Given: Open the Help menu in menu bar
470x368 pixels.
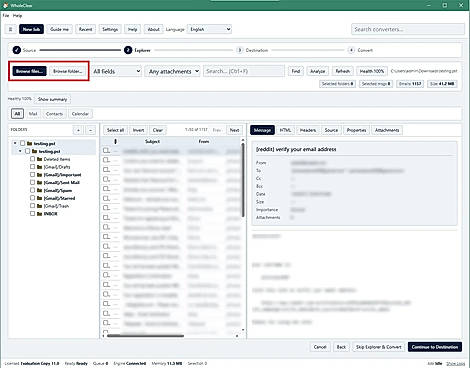Looking at the screenshot, I should coord(17,16).
